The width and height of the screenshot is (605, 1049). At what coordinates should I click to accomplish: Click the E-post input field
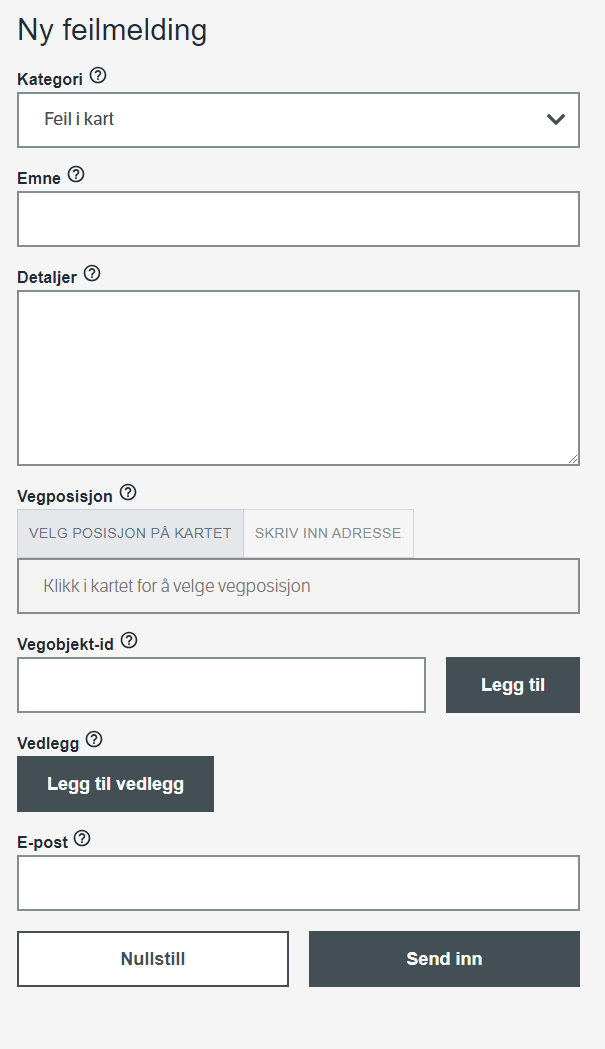click(298, 883)
